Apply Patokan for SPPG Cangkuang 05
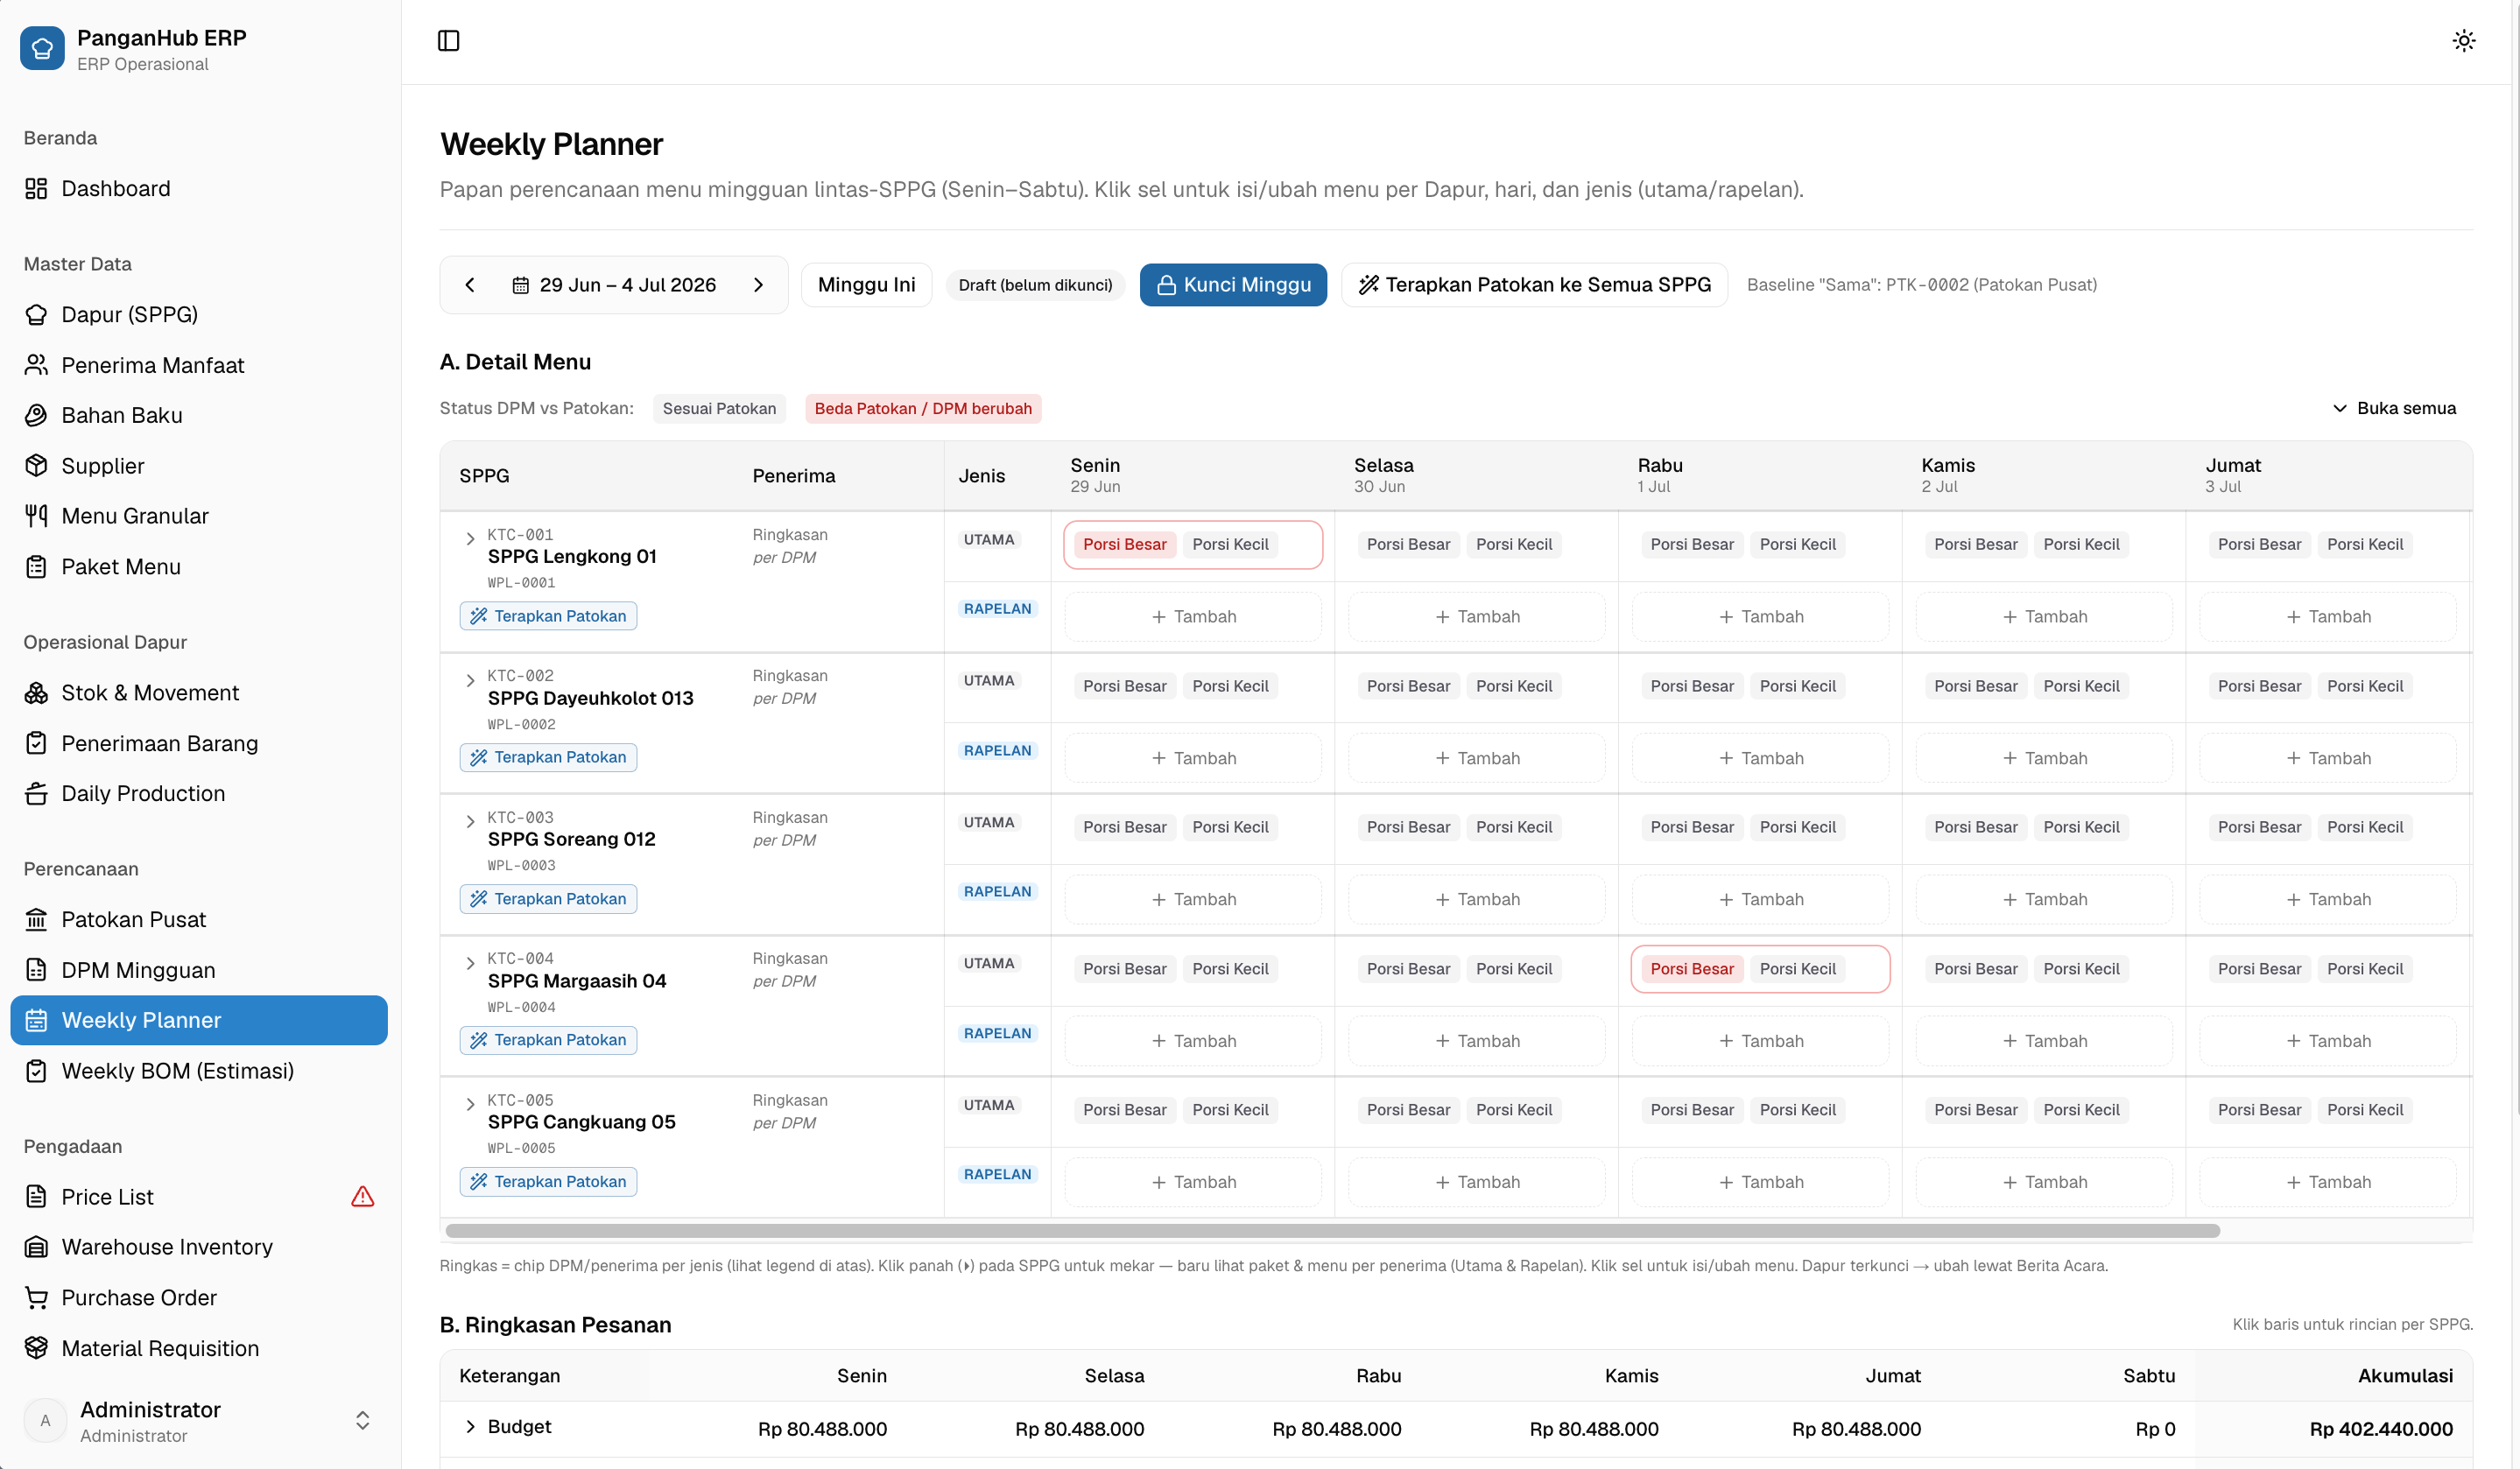The image size is (2520, 1469). [548, 1182]
